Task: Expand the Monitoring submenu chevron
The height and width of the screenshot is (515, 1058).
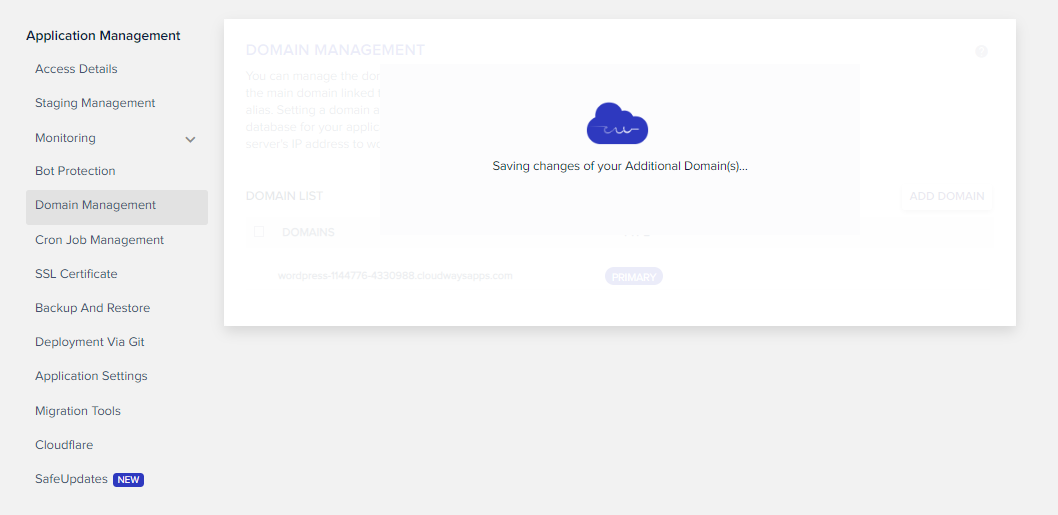Action: 190,139
